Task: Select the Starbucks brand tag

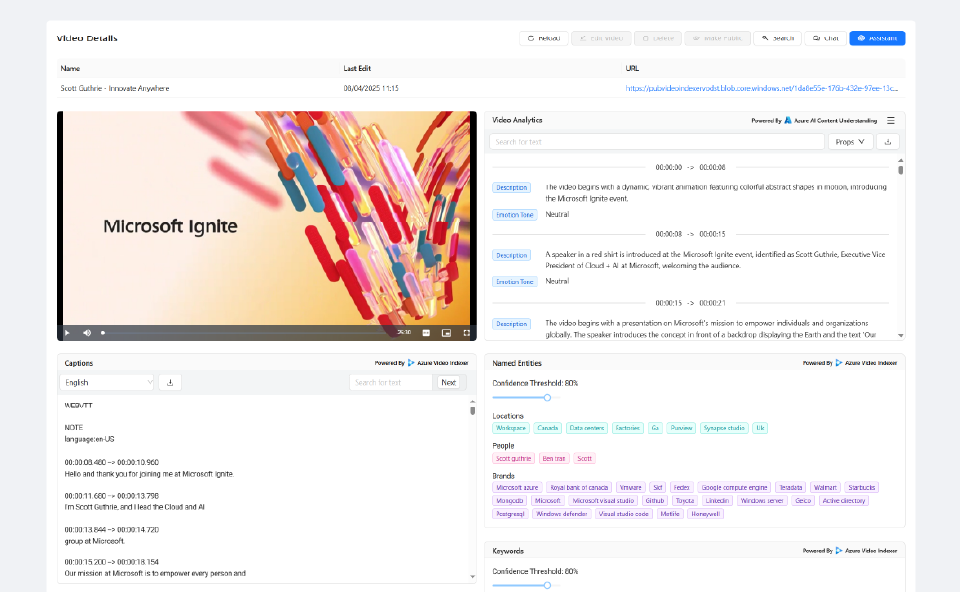Action: point(861,488)
